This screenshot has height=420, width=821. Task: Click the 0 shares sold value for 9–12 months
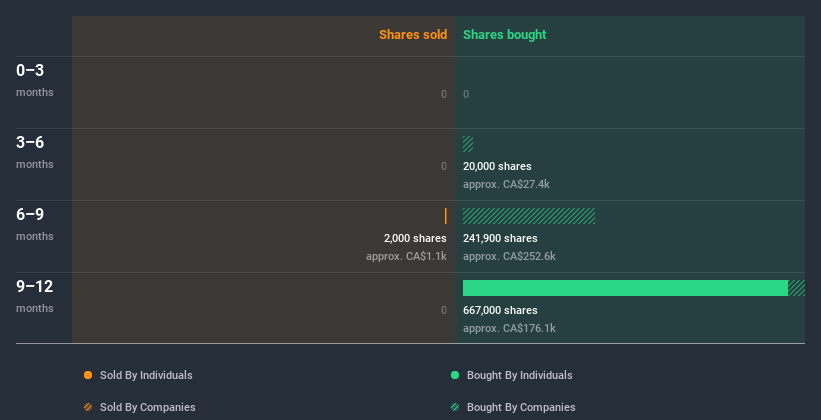(x=444, y=310)
